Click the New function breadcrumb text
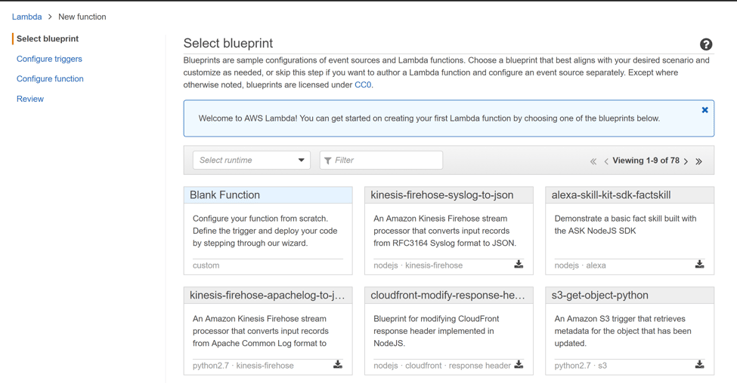Image resolution: width=737 pixels, height=383 pixels. pos(82,16)
